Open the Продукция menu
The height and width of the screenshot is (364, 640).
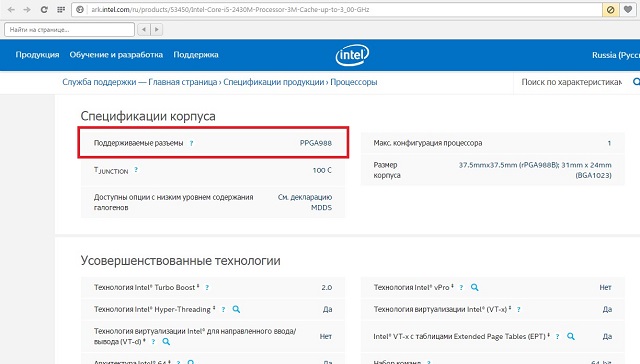click(x=37, y=55)
